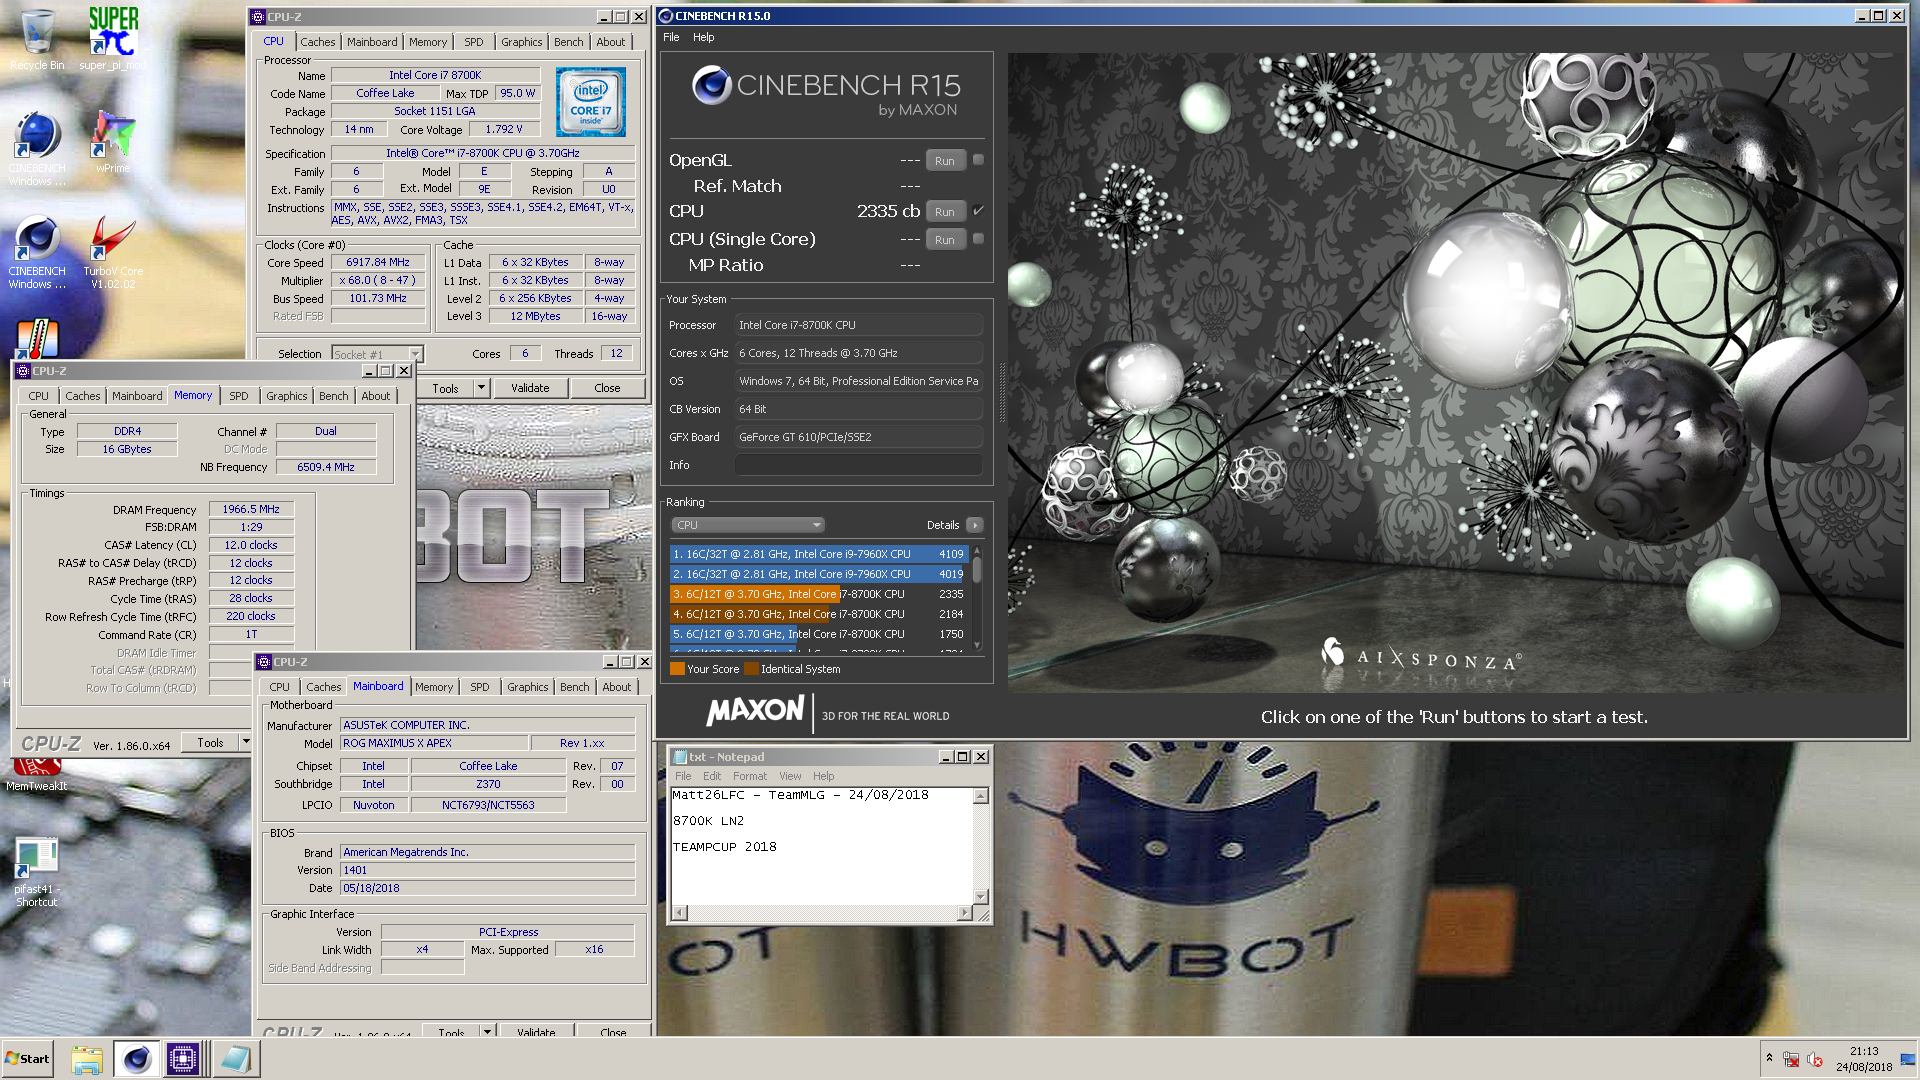
Task: Open the taskbar clock and date
Action: [x=1864, y=1059]
